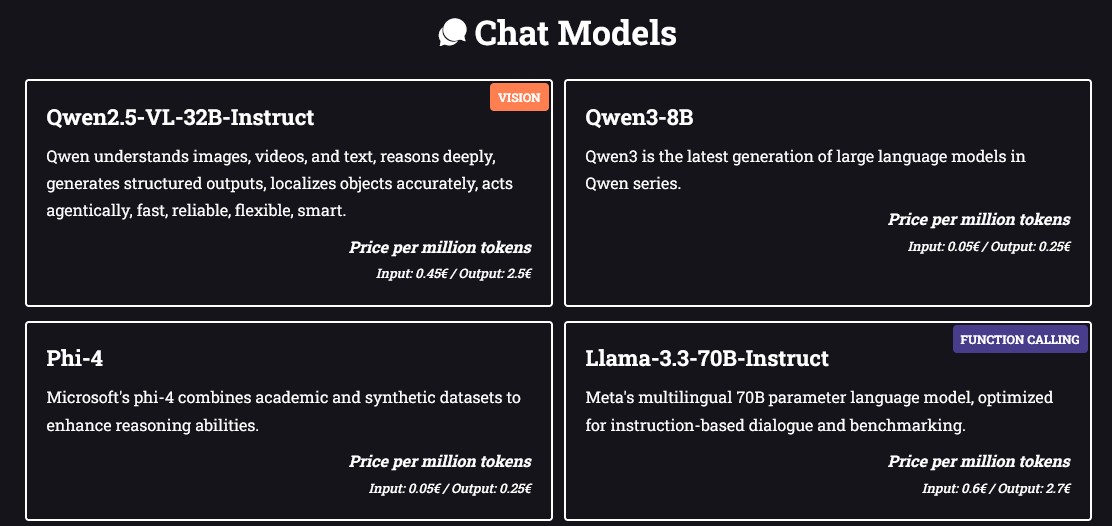Click the Meta's multilingual 70B description text
This screenshot has height=526, width=1112.
click(x=819, y=411)
